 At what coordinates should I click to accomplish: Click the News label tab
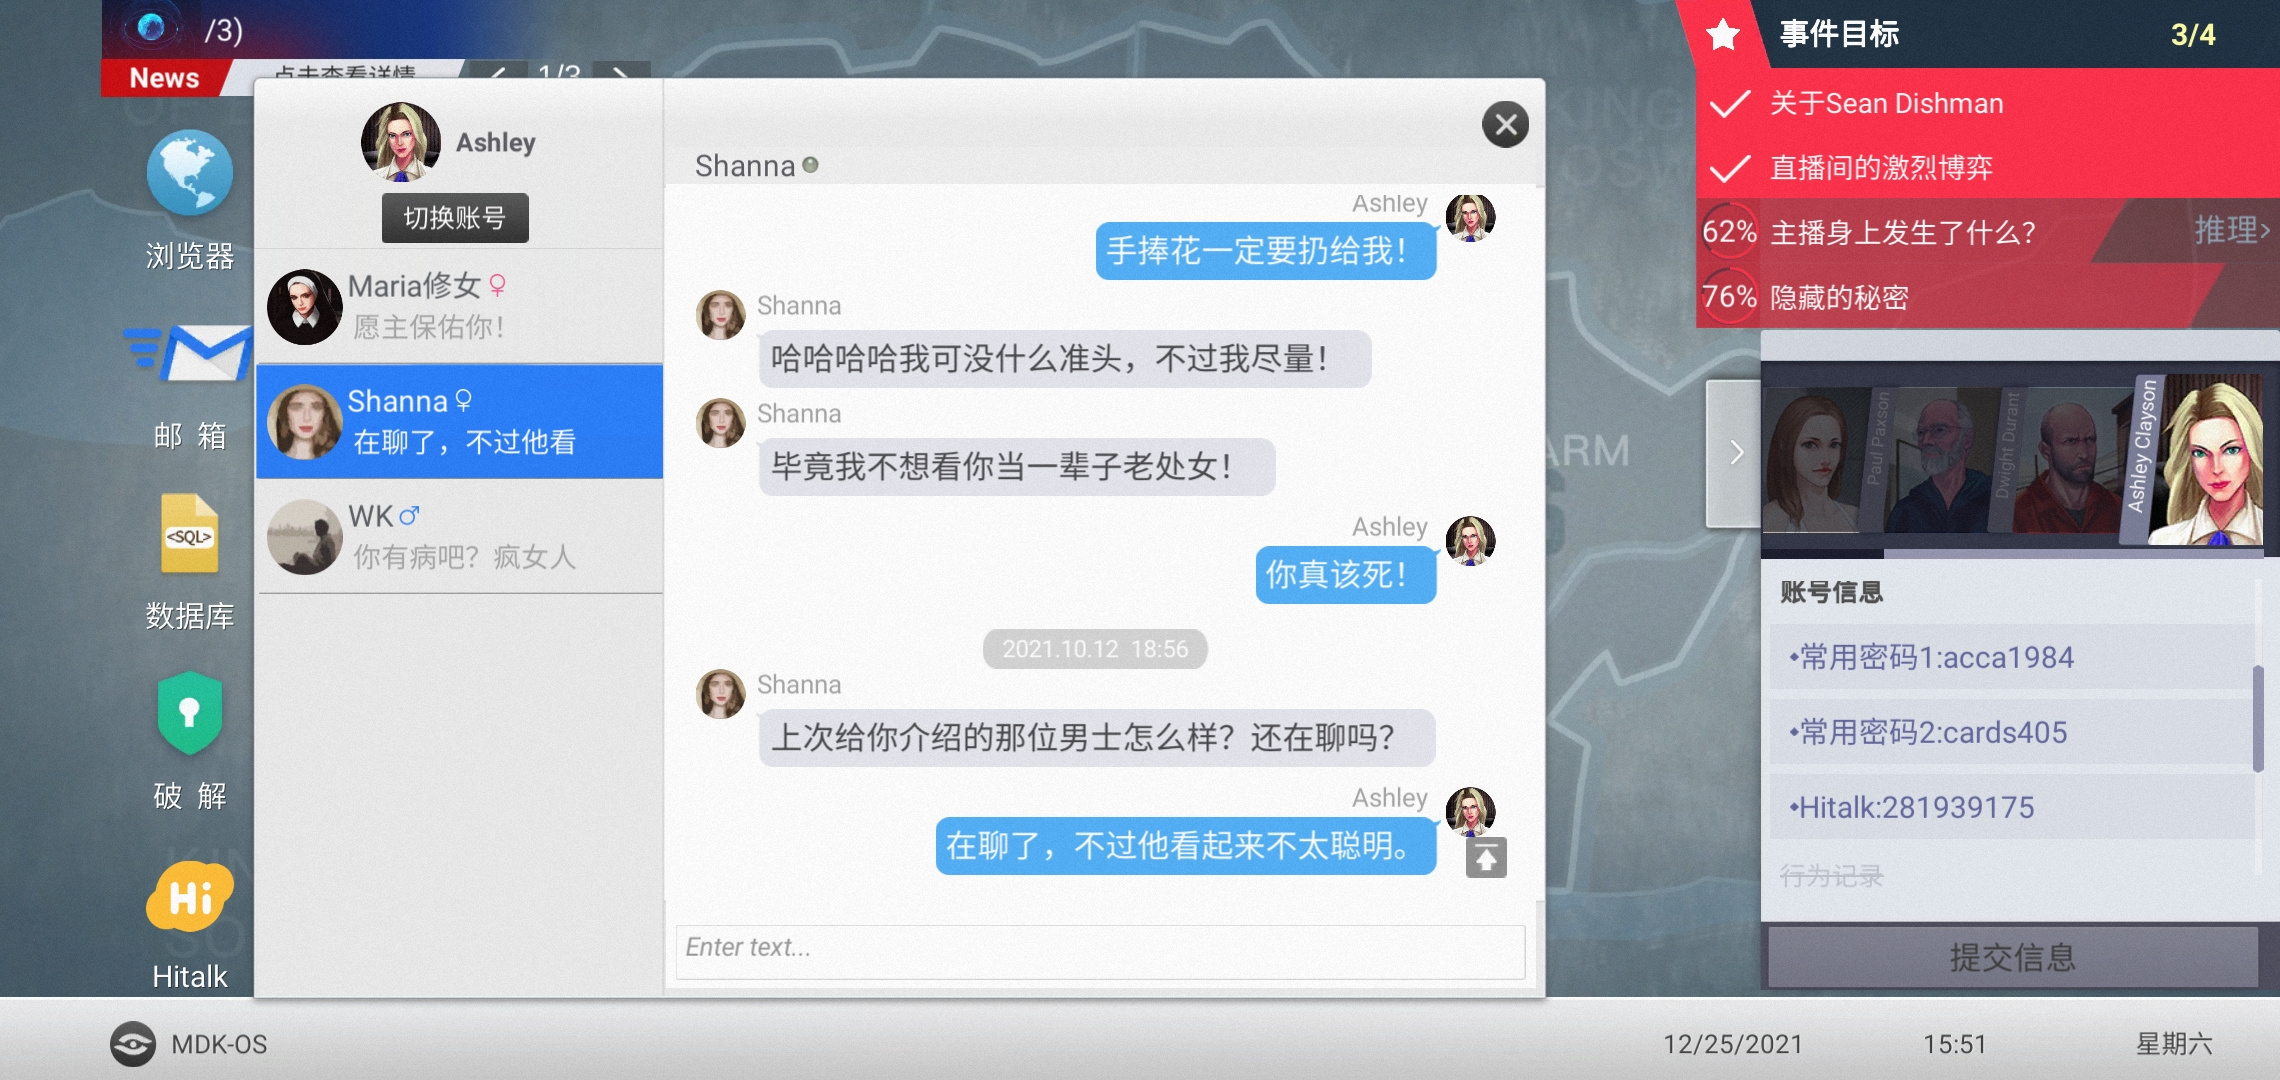click(165, 78)
